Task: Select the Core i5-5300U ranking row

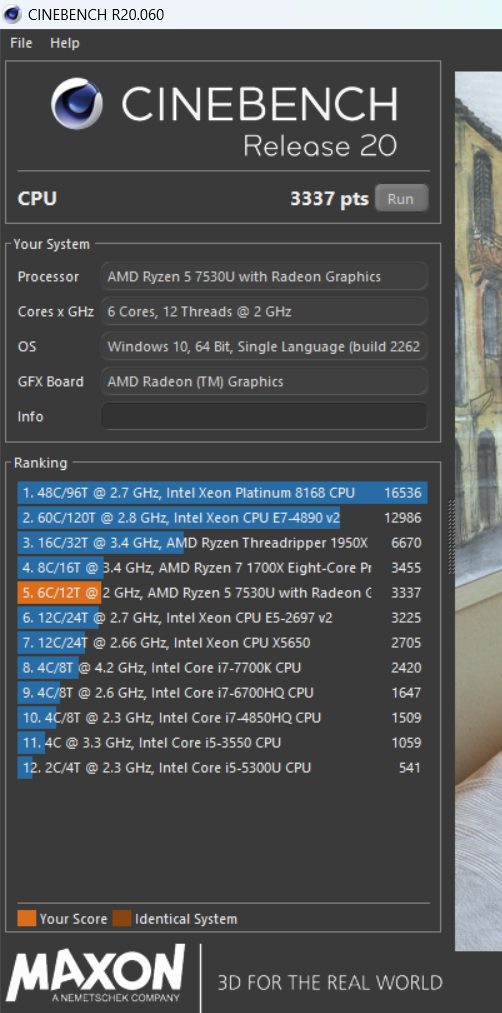Action: tap(222, 768)
